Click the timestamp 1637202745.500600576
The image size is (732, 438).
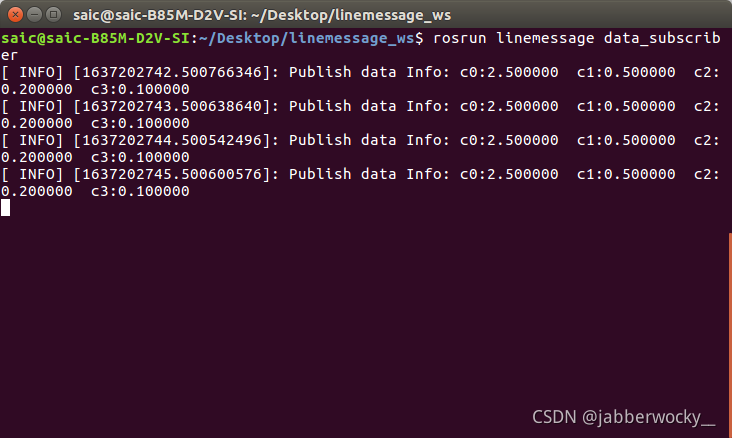pos(172,174)
